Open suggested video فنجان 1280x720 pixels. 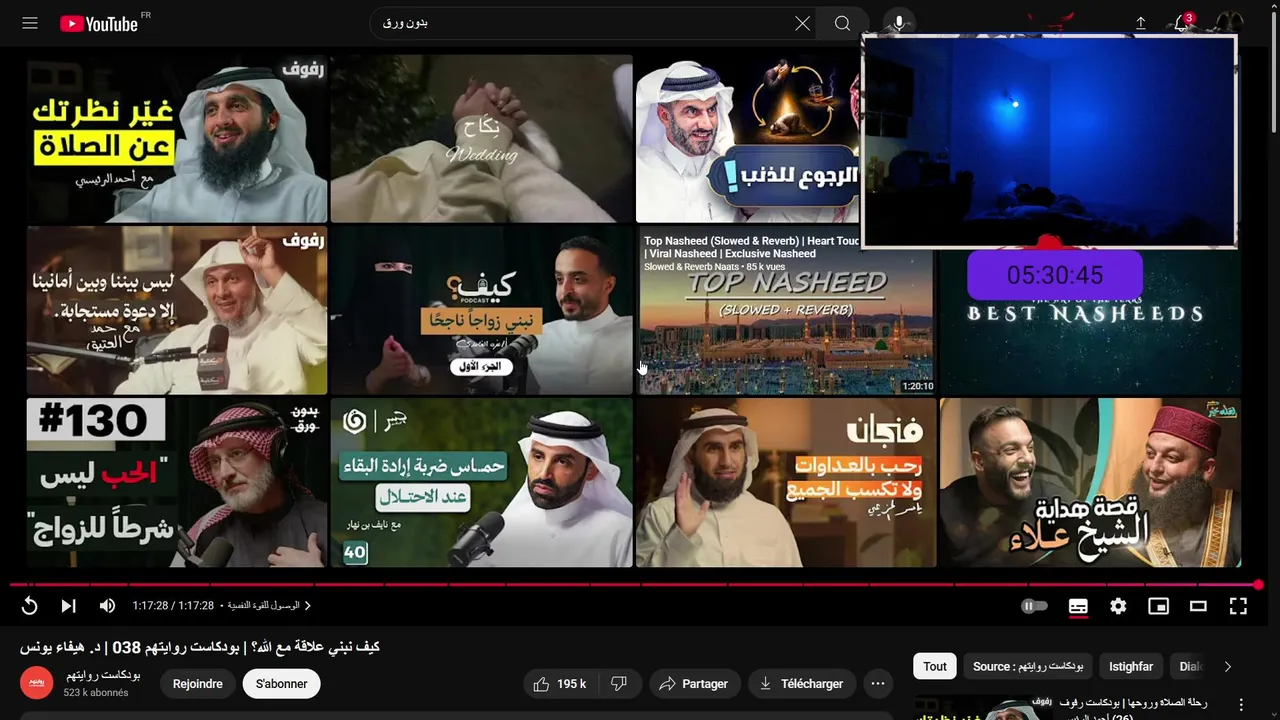[786, 483]
